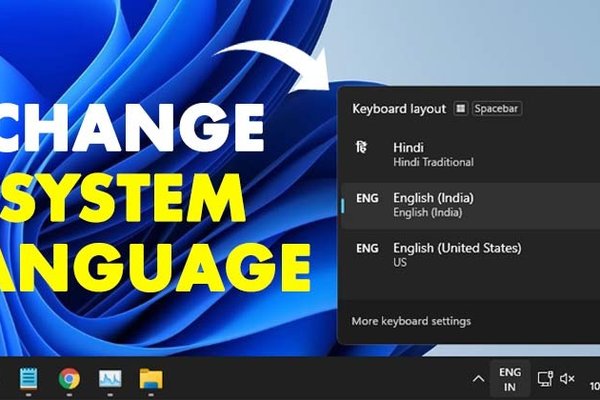Viewport: 600px width, 400px height.
Task: Open the network status tray icon
Action: coord(545,379)
